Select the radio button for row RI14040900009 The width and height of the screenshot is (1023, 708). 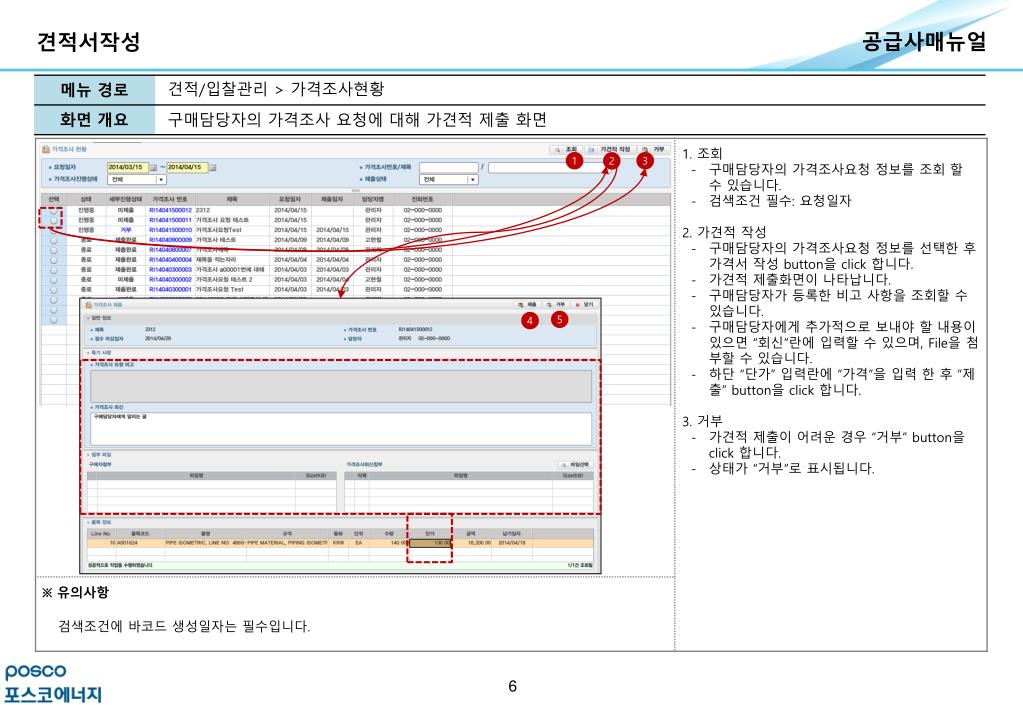pyautogui.click(x=53, y=239)
